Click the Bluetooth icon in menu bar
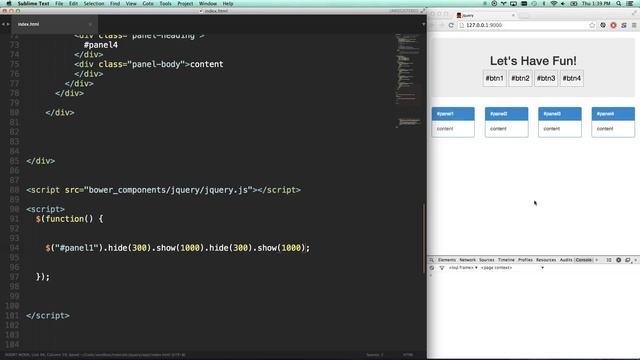 (x=544, y=3)
